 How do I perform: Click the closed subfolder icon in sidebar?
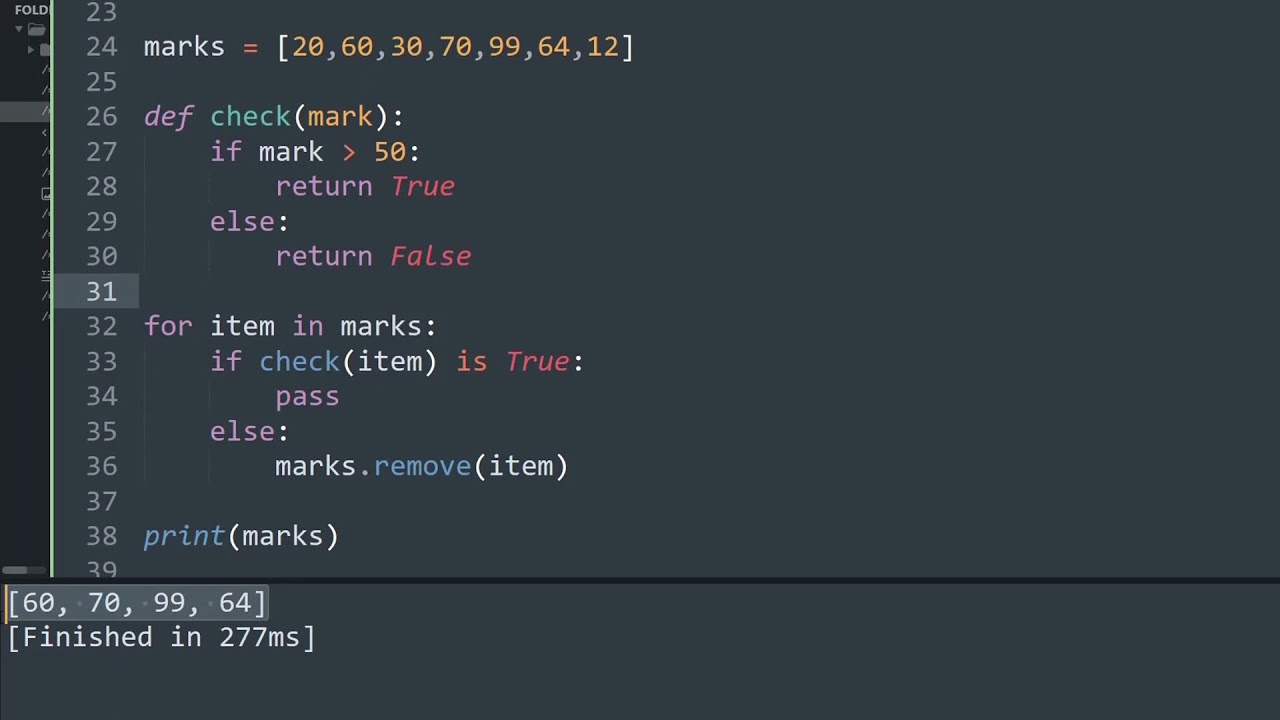pyautogui.click(x=45, y=49)
